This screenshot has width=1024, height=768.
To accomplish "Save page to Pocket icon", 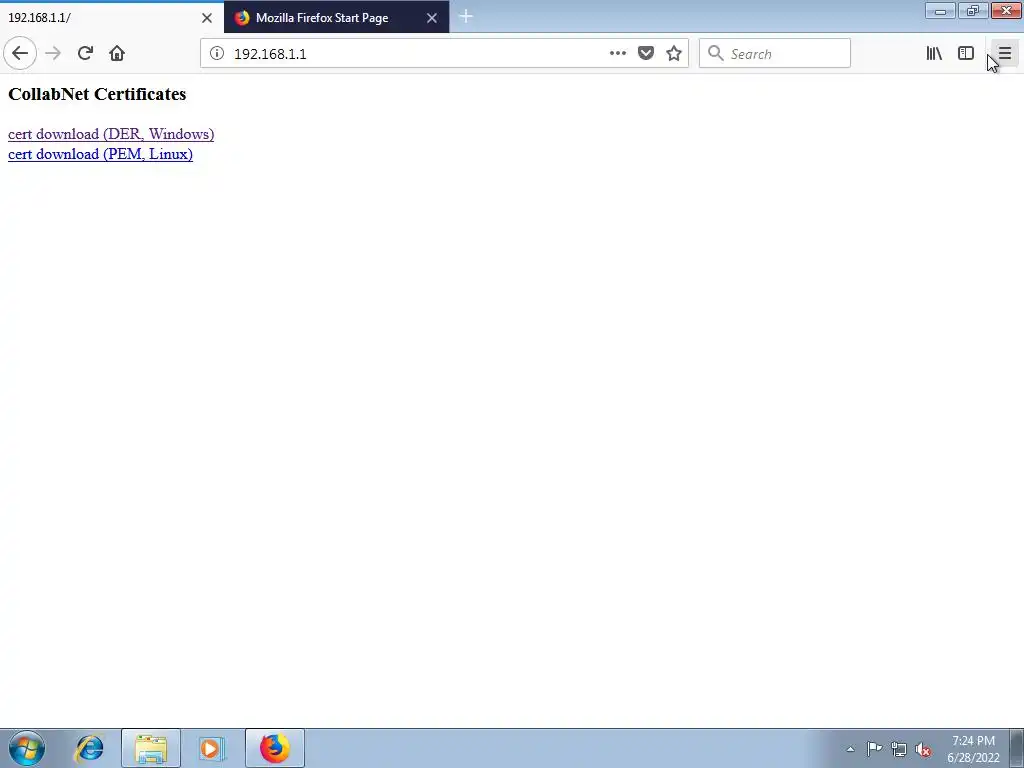I will 646,54.
